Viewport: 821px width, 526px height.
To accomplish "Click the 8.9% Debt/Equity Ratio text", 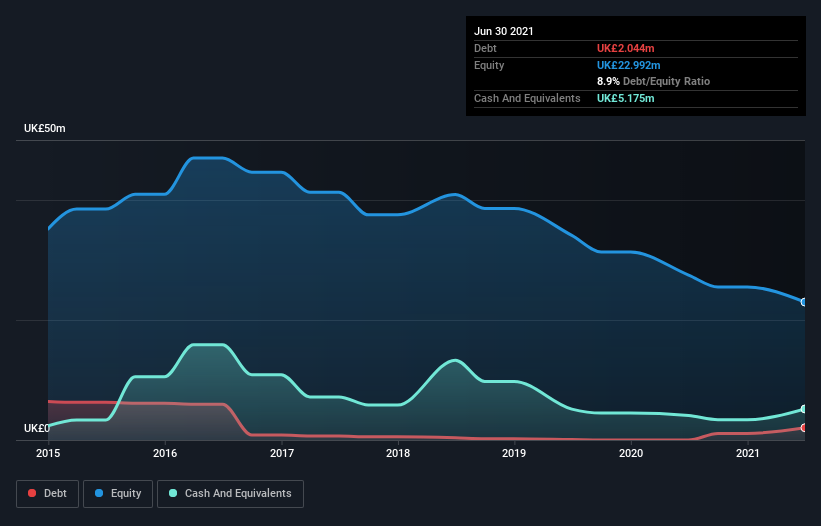I will point(653,82).
